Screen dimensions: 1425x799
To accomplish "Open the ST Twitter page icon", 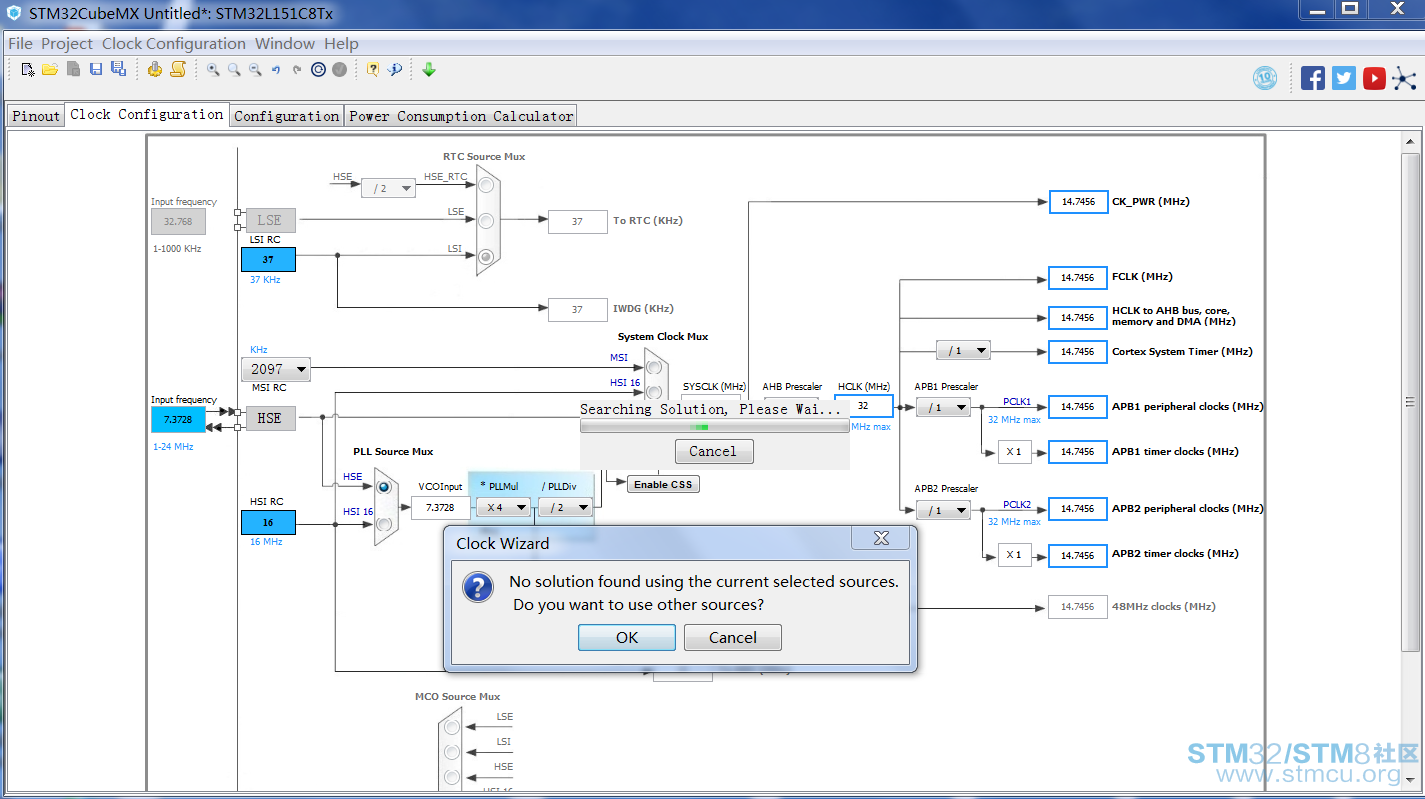I will (x=1344, y=78).
